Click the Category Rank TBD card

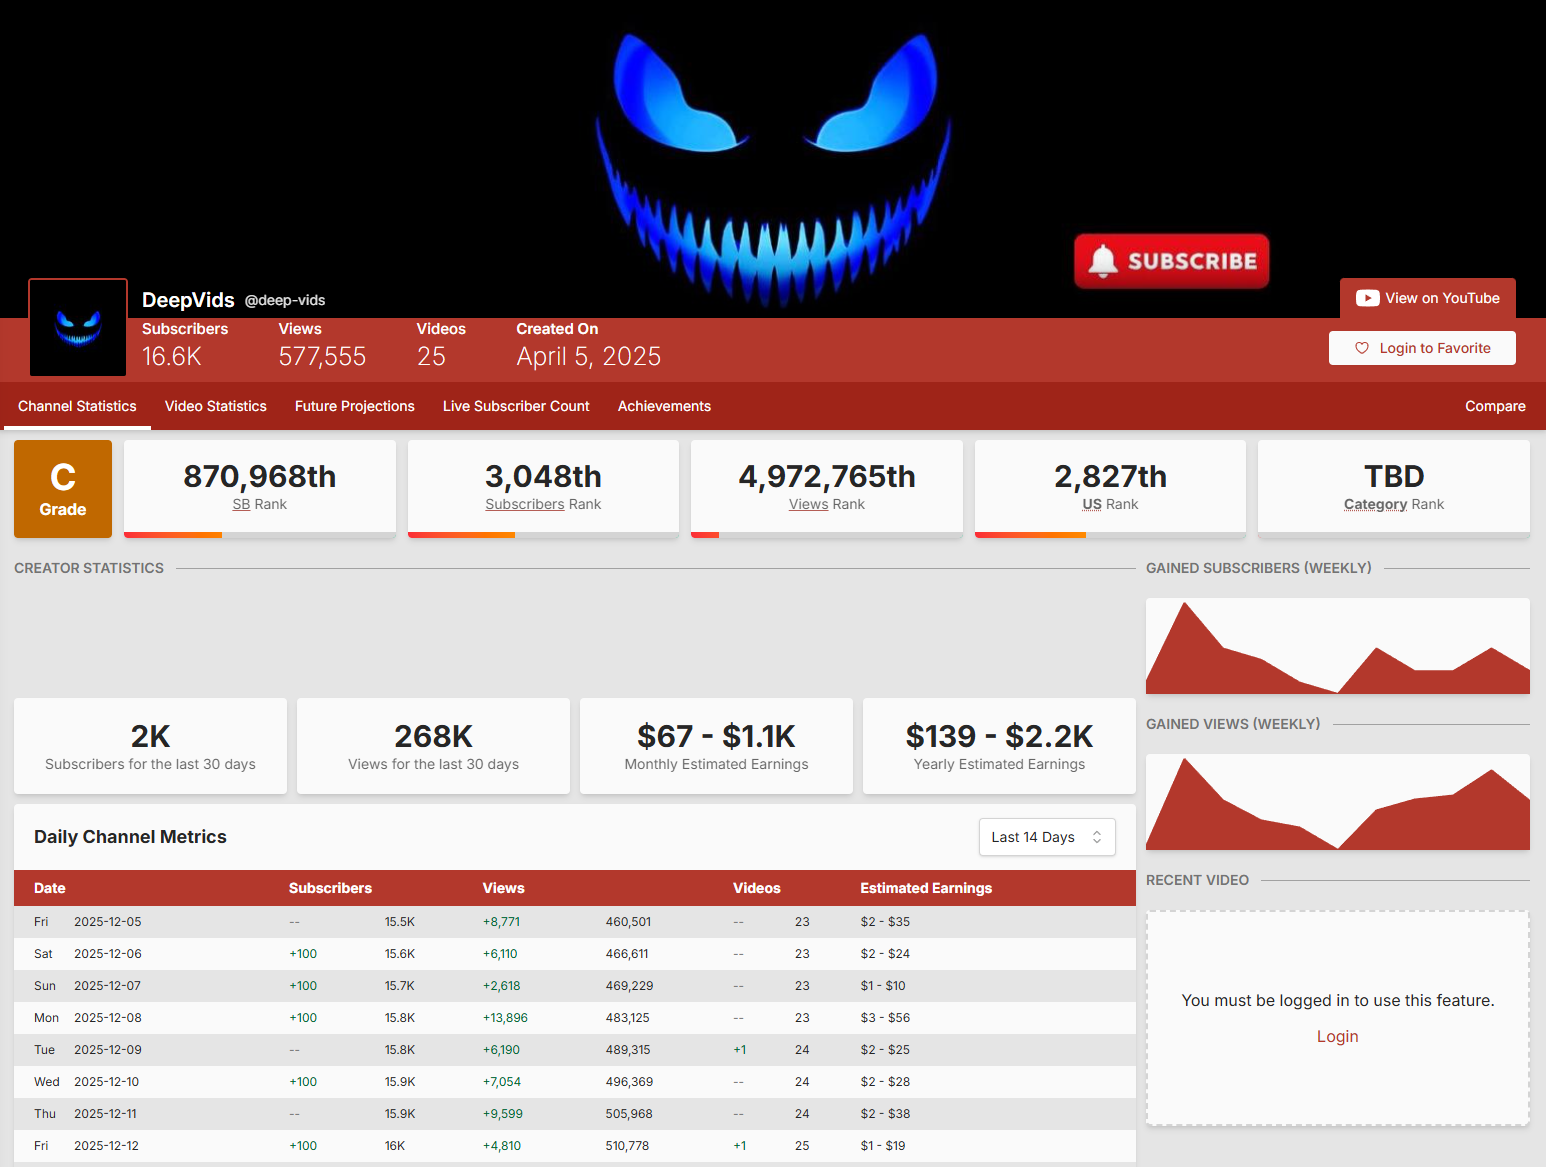click(1393, 487)
